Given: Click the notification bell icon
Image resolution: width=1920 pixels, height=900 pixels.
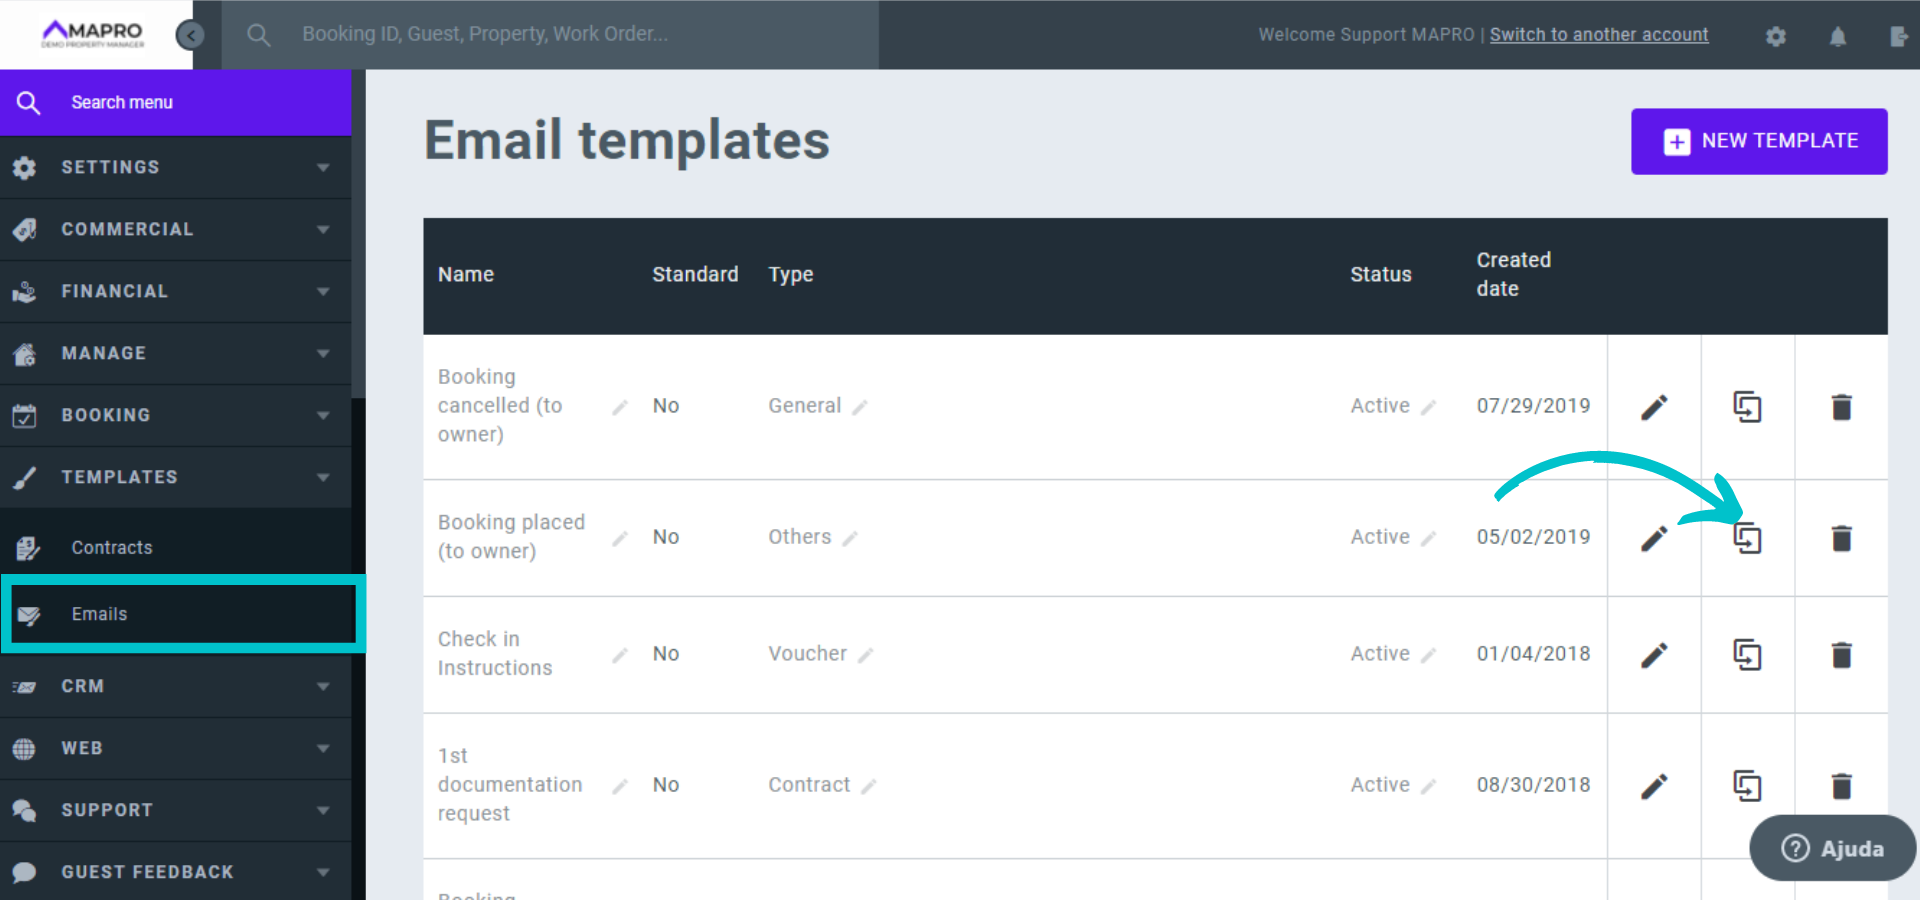Looking at the screenshot, I should 1839,35.
